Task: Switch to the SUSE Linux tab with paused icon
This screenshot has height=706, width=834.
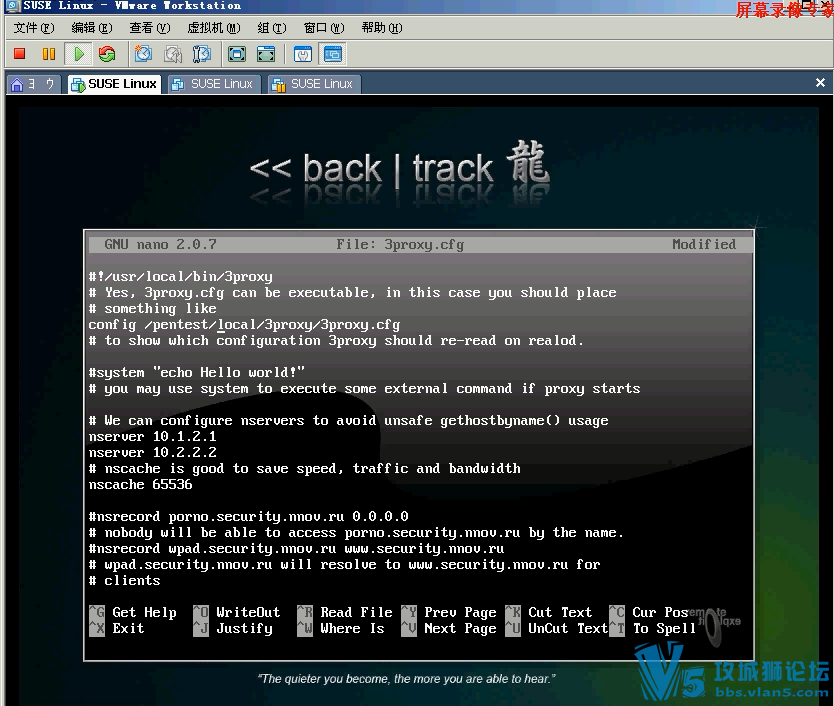Action: [314, 84]
